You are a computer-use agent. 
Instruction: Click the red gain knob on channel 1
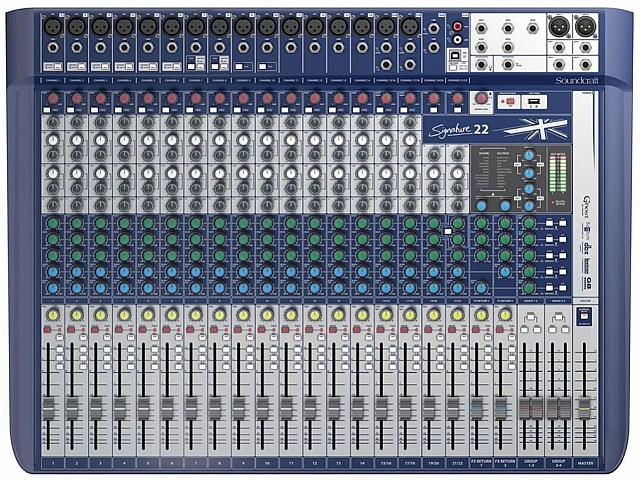[52, 98]
